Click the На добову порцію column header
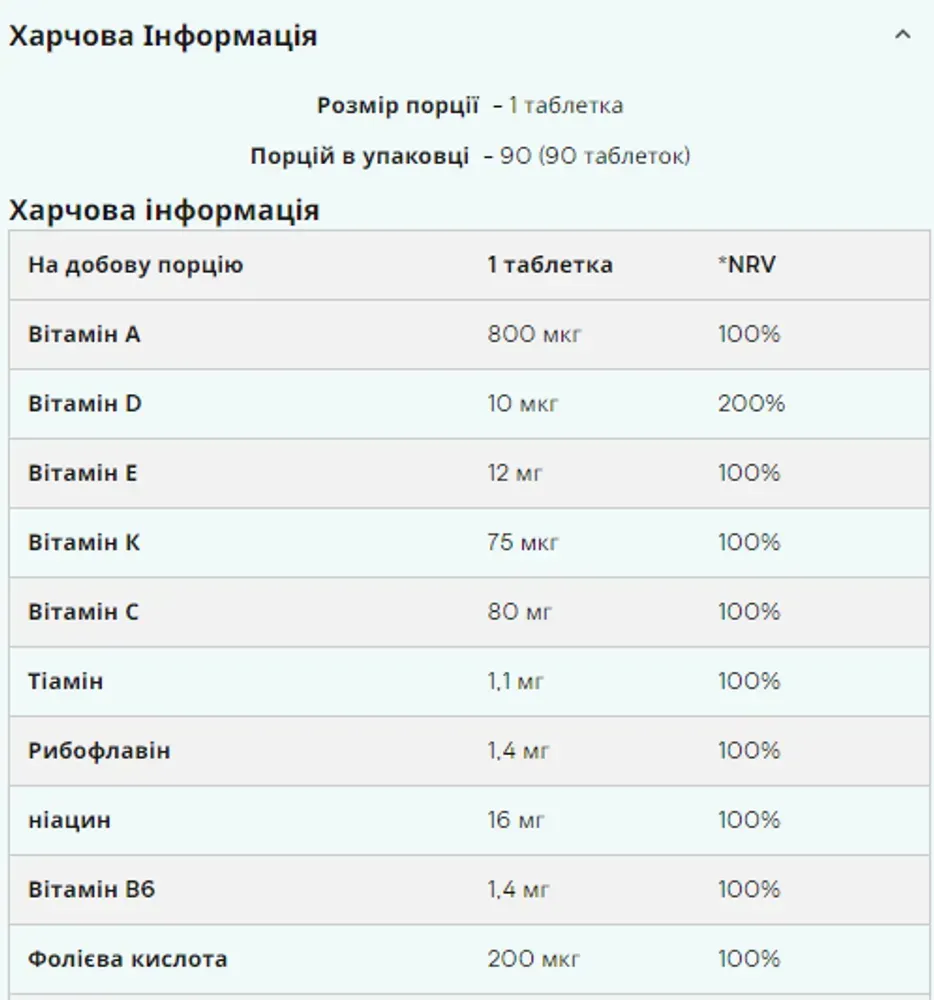Viewport: 934px width, 1000px height. click(x=136, y=265)
